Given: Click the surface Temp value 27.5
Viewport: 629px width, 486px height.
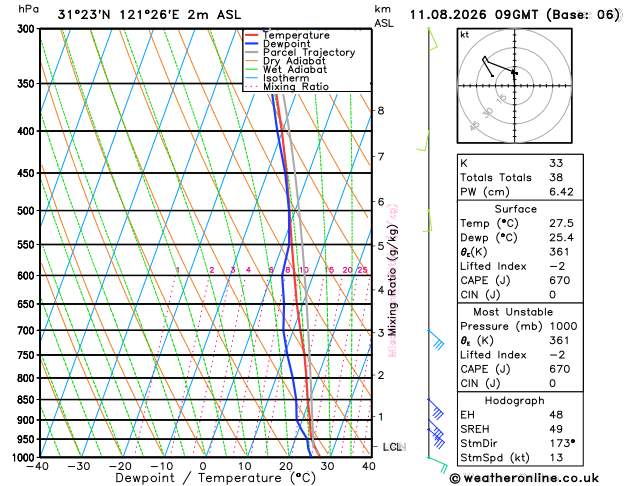Looking at the screenshot, I should pyautogui.click(x=561, y=223).
